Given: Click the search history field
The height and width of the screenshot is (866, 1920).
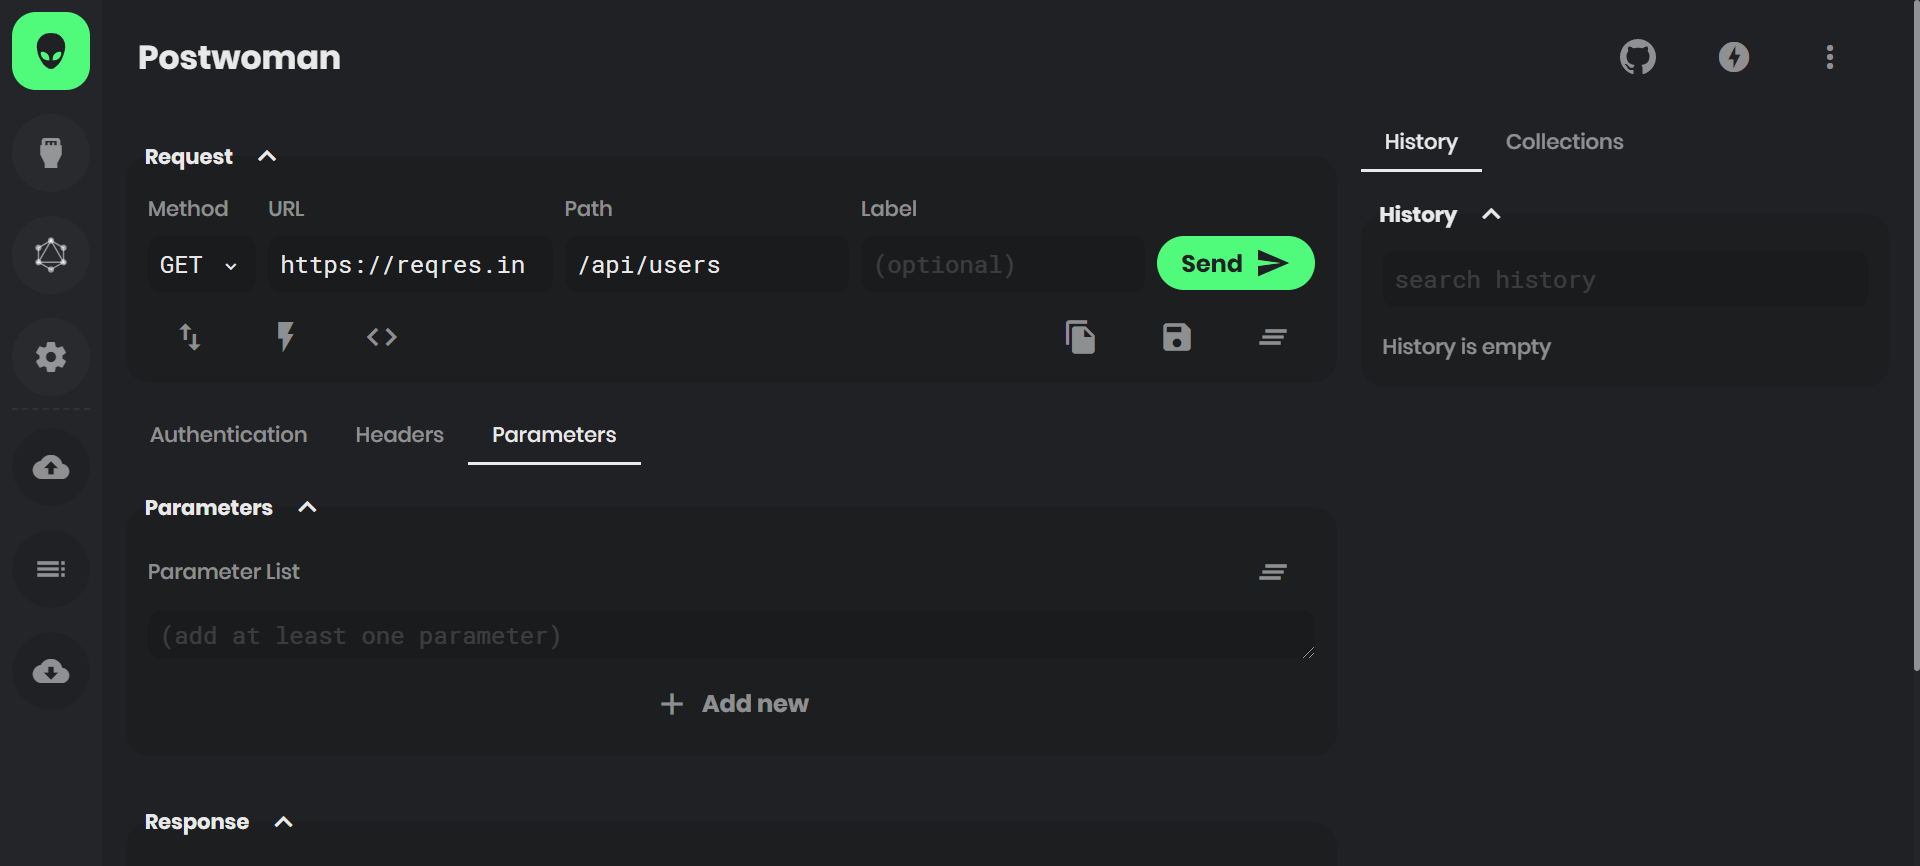Looking at the screenshot, I should (x=1625, y=280).
